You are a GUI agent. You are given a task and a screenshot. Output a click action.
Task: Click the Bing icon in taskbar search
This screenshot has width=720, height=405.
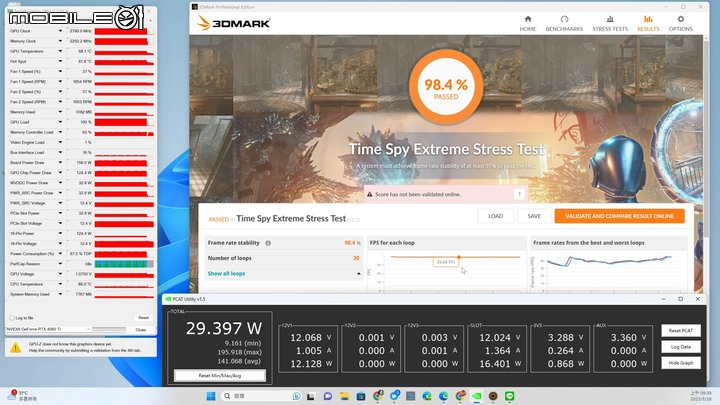tap(296, 396)
